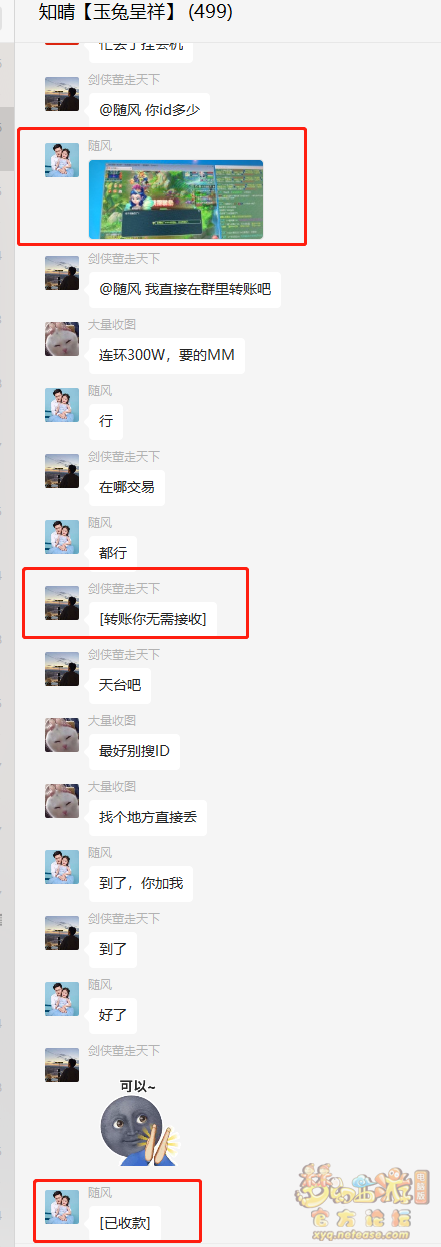Click 随风's avatar beside the "行" message
The image size is (441, 1247).
[62, 405]
